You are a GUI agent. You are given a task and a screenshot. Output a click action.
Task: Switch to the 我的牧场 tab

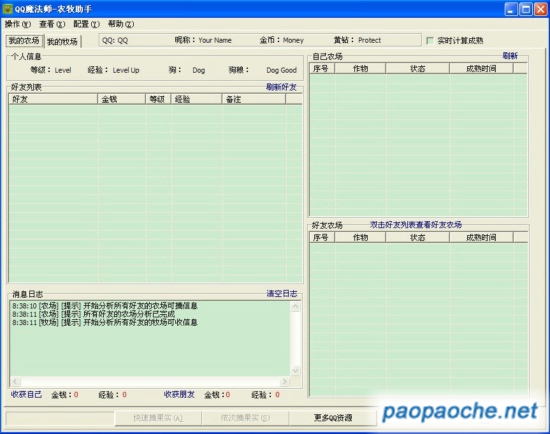(62, 41)
